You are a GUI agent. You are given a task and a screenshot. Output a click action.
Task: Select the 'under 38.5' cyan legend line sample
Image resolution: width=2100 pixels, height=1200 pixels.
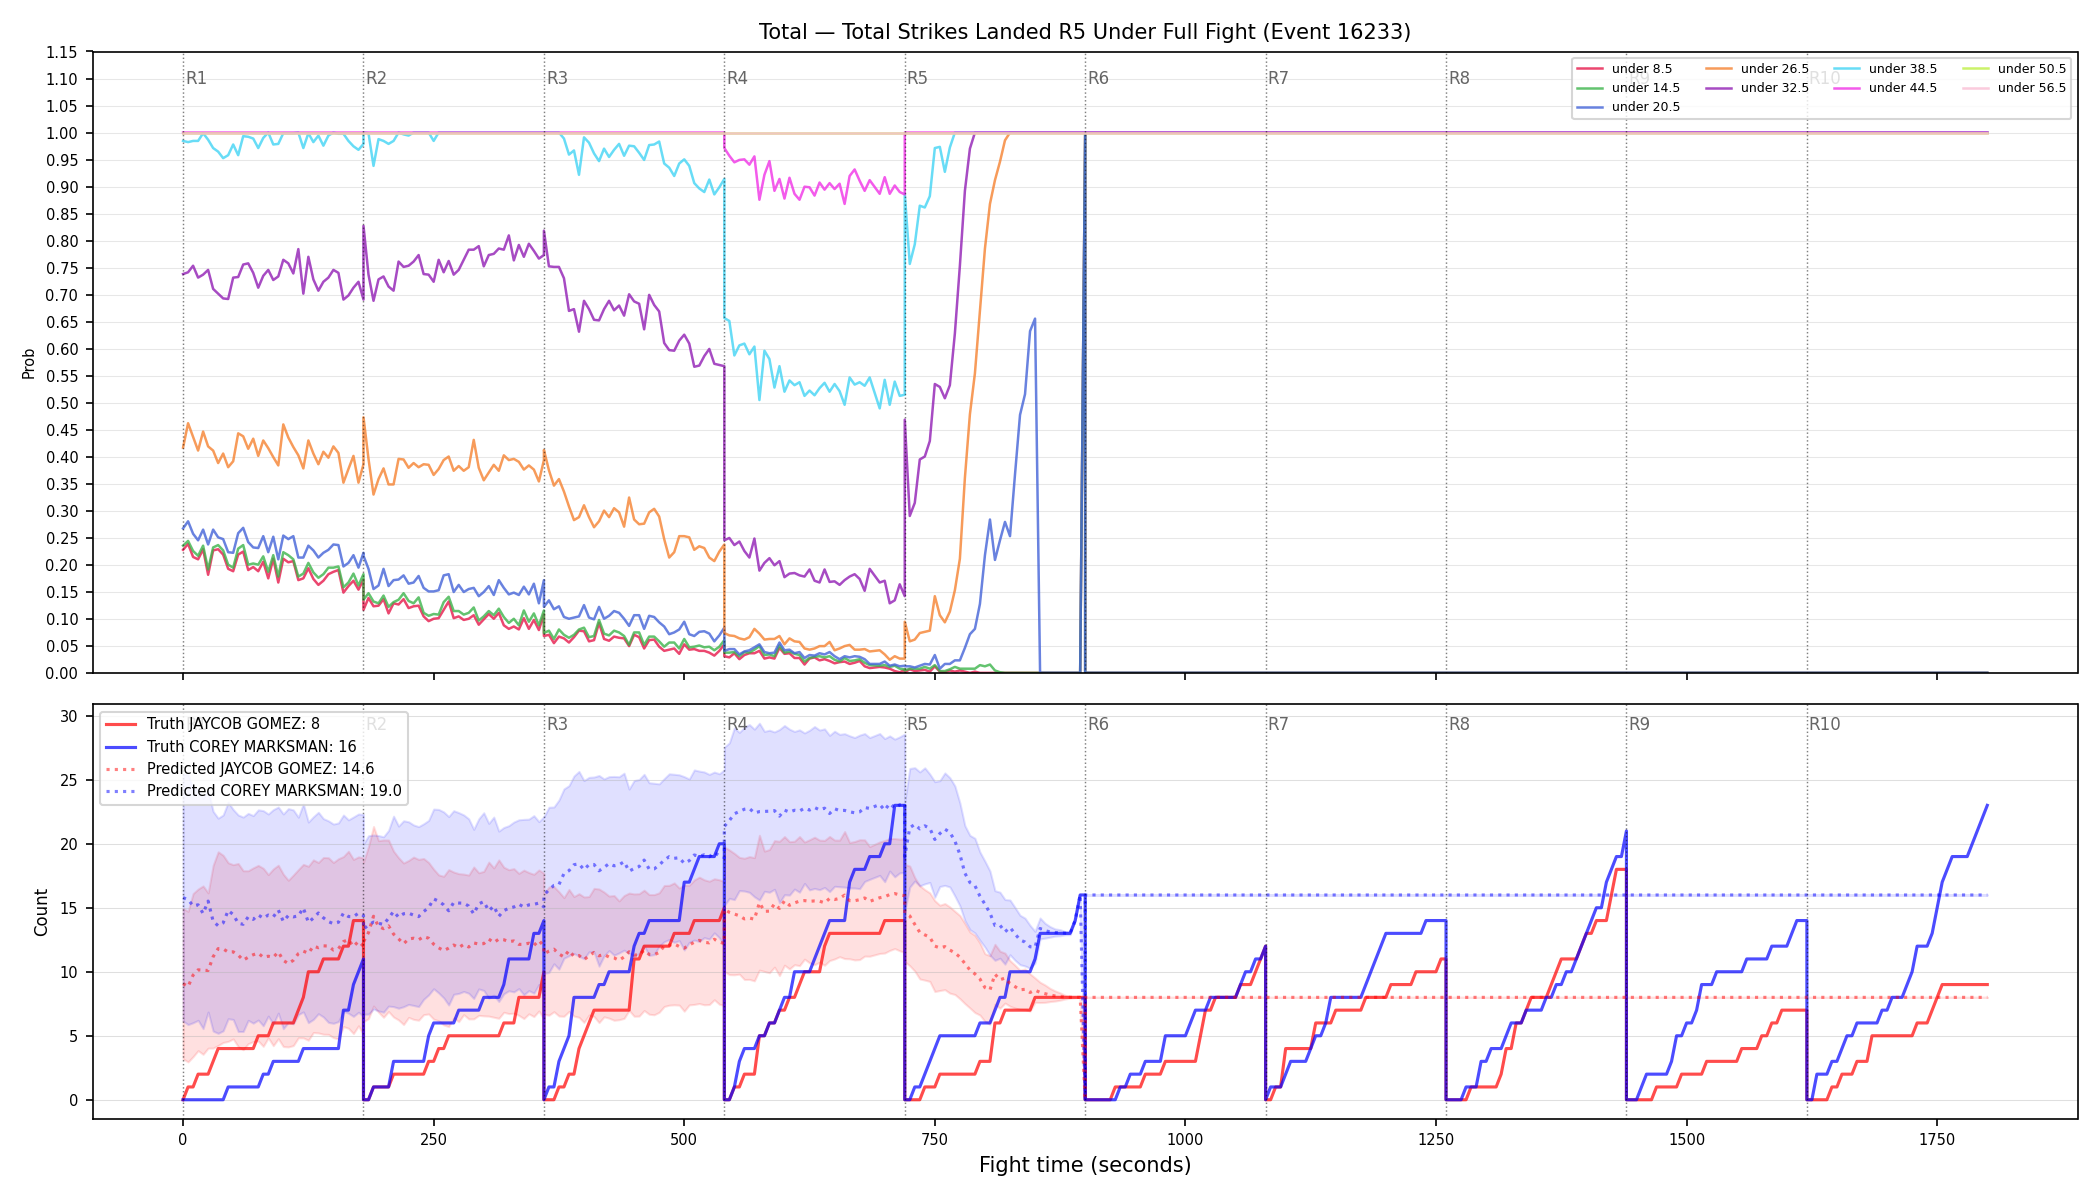1847,69
